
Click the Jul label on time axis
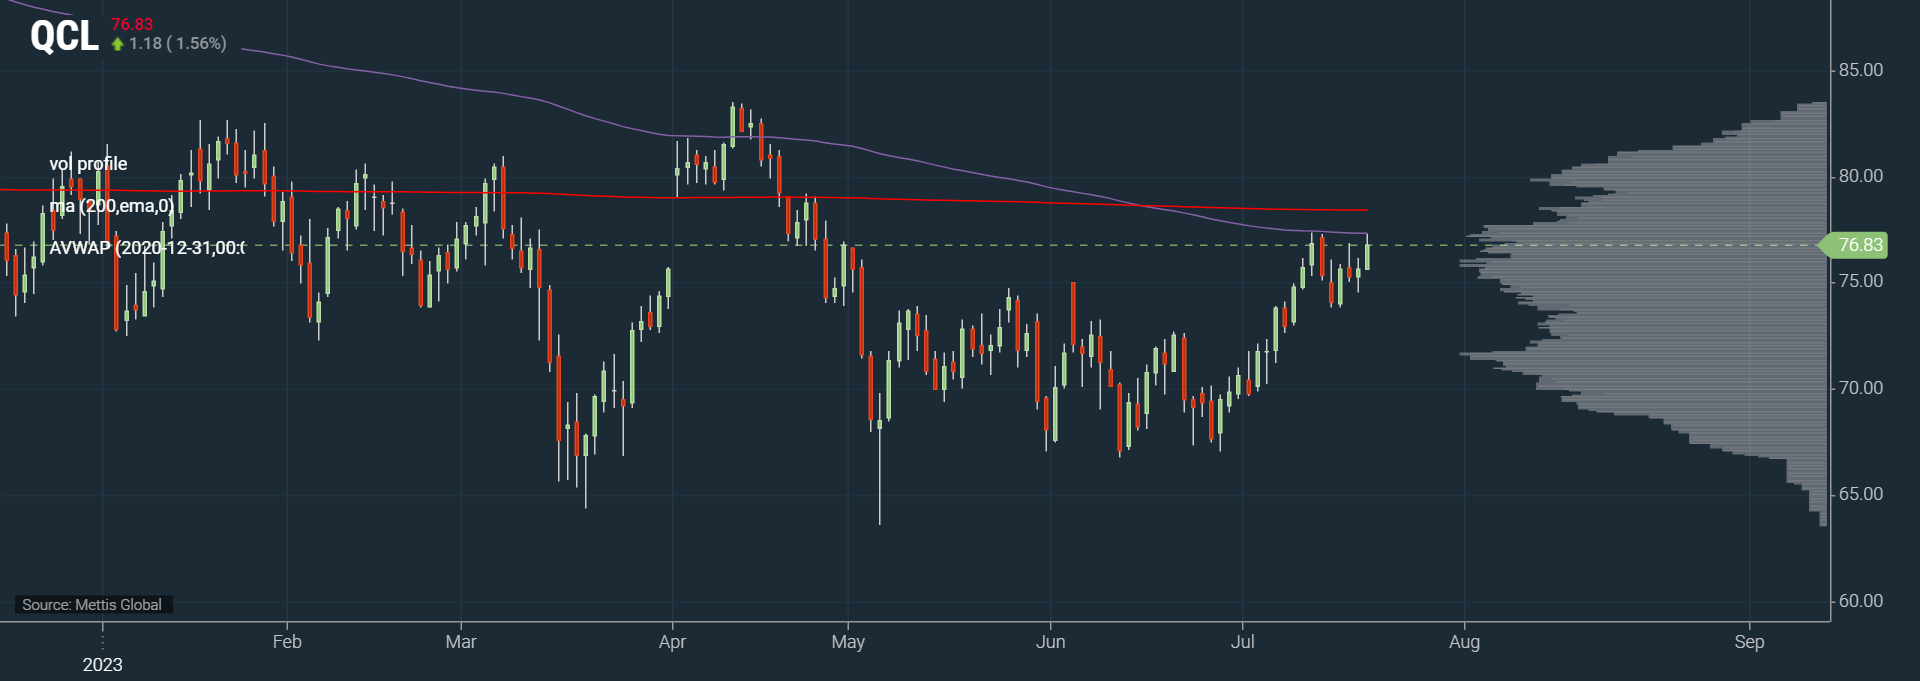click(x=1243, y=642)
